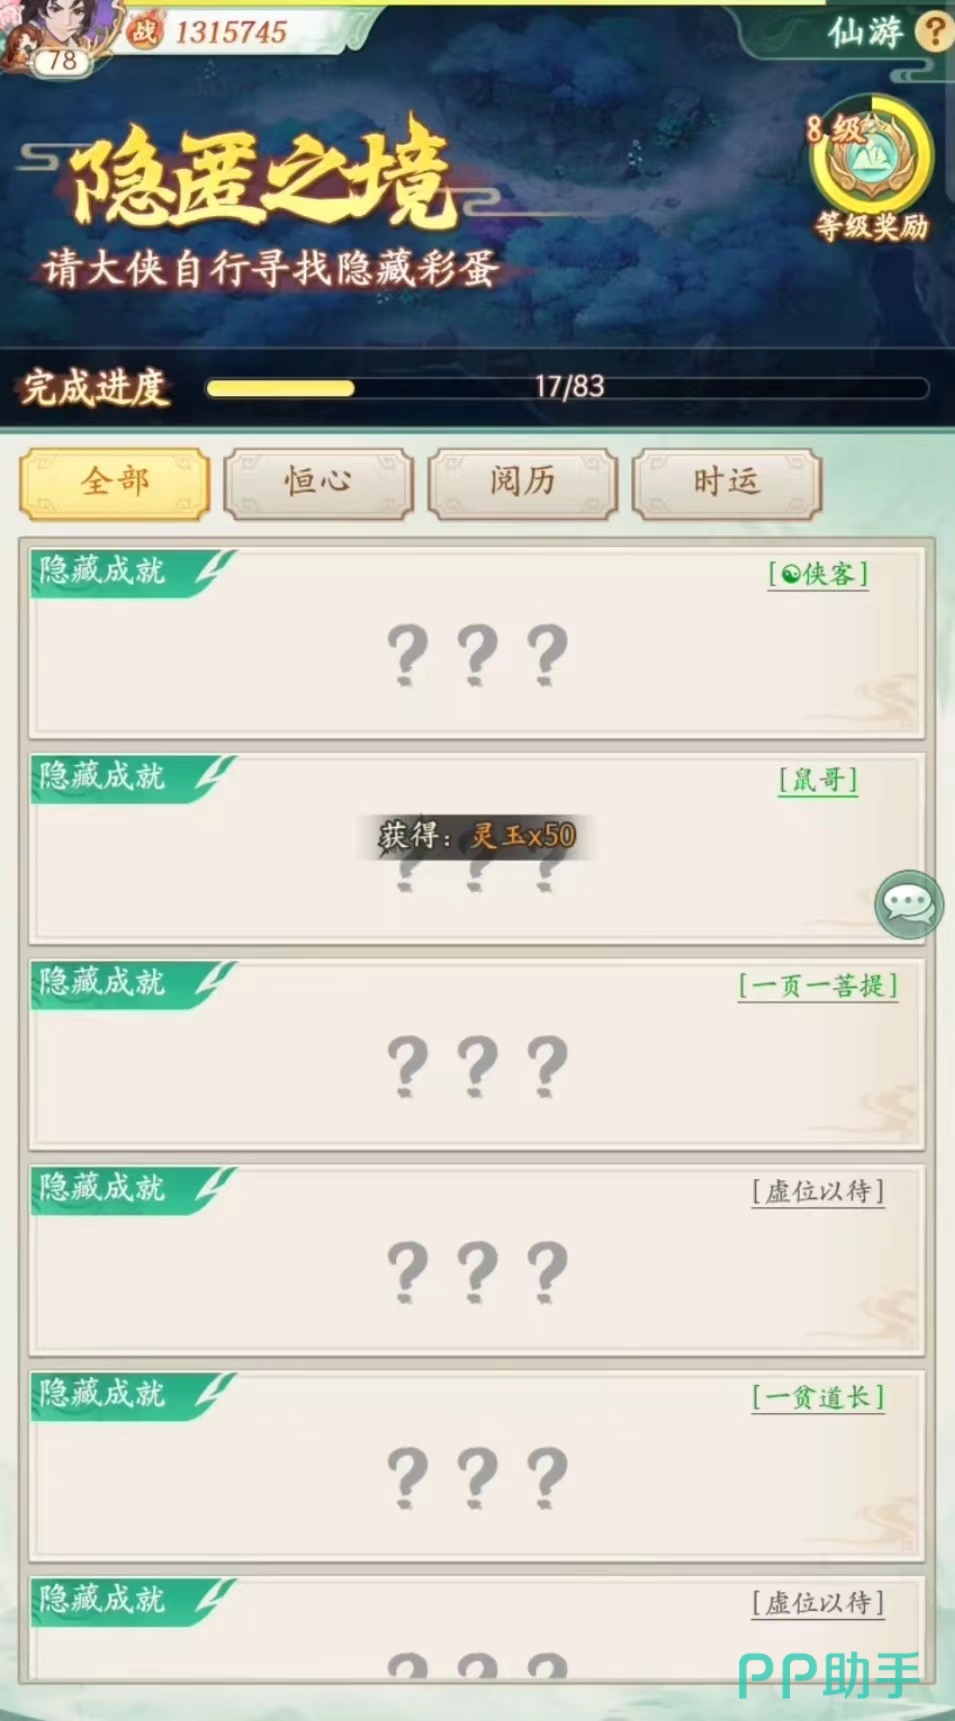
Task: Click the 17/83 completion progress bar
Action: pyautogui.click(x=568, y=388)
